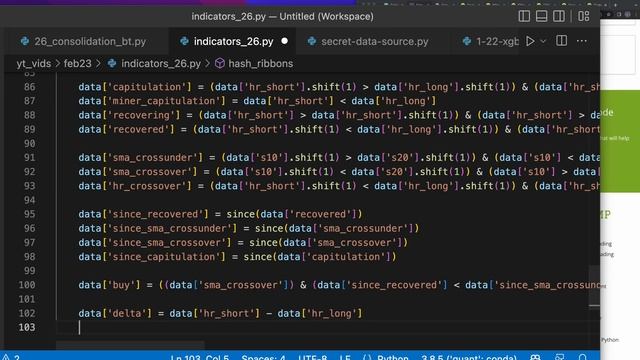This screenshot has height=360, width=640.
Task: Click Ln 103, Col 5 in status bar
Action: click(x=200, y=358)
